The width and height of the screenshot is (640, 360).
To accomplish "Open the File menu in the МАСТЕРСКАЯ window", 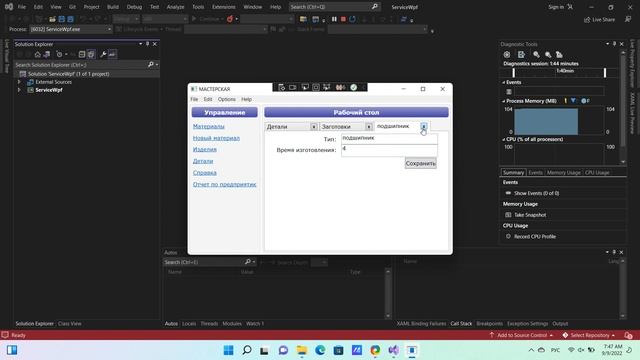I will tap(194, 99).
